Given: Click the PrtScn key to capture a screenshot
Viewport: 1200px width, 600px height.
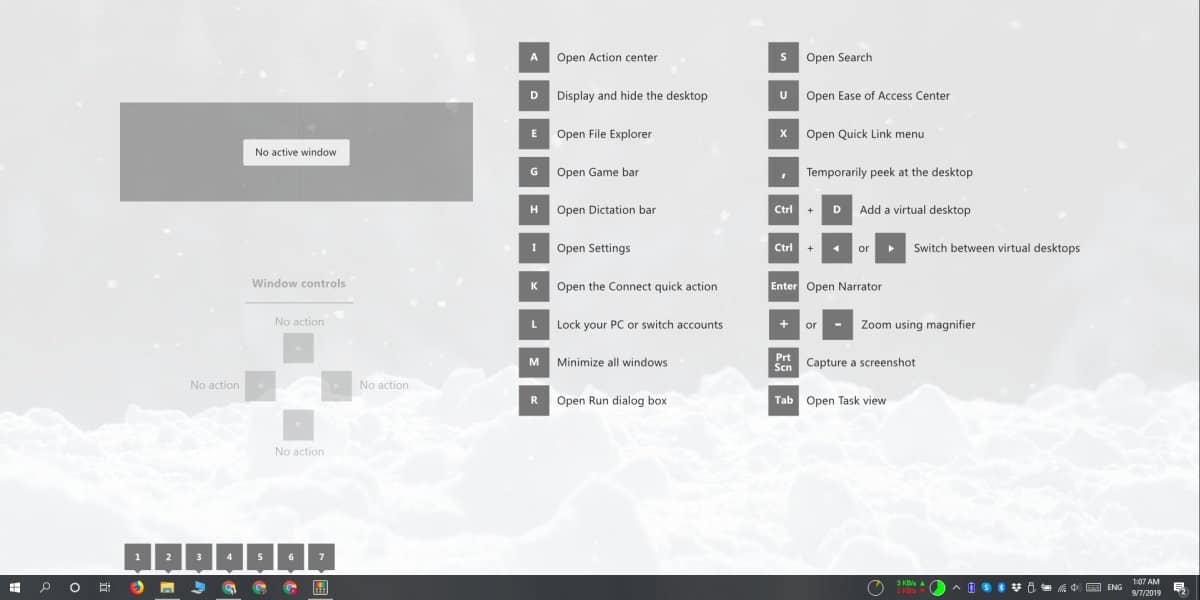Looking at the screenshot, I should tap(783, 362).
